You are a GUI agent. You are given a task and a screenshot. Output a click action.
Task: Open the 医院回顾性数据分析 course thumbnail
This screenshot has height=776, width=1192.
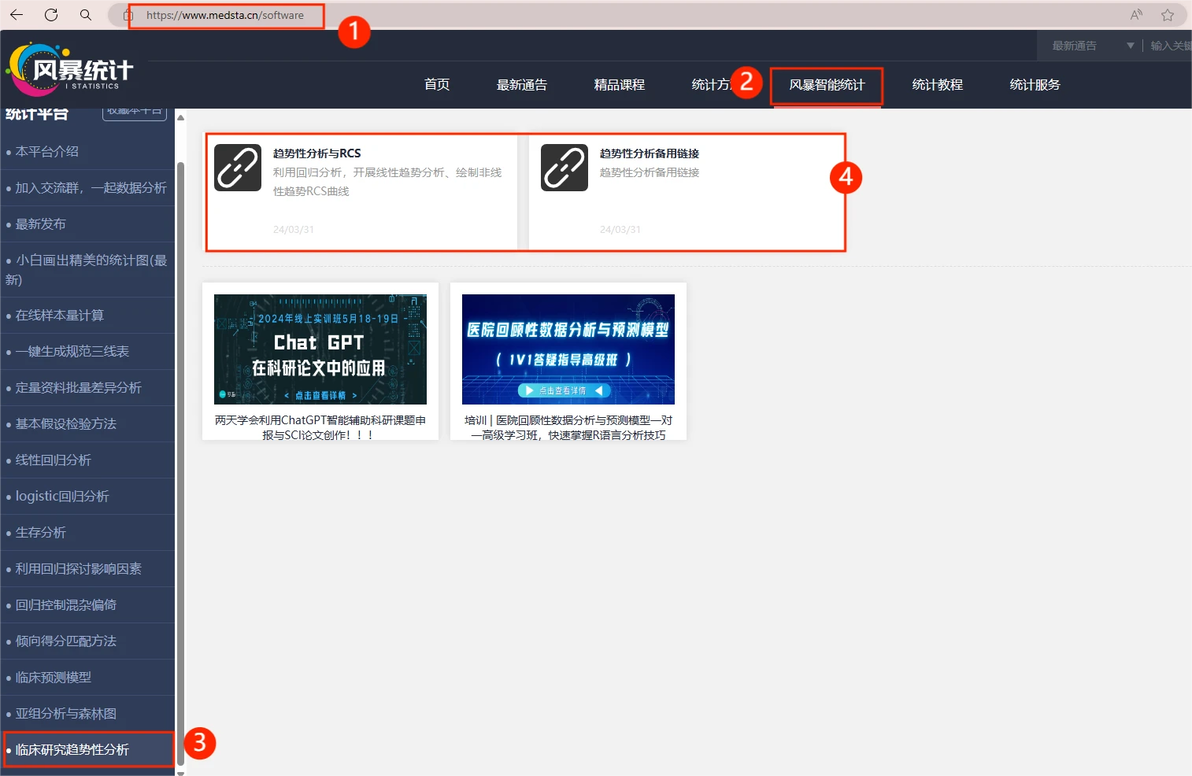(568, 349)
